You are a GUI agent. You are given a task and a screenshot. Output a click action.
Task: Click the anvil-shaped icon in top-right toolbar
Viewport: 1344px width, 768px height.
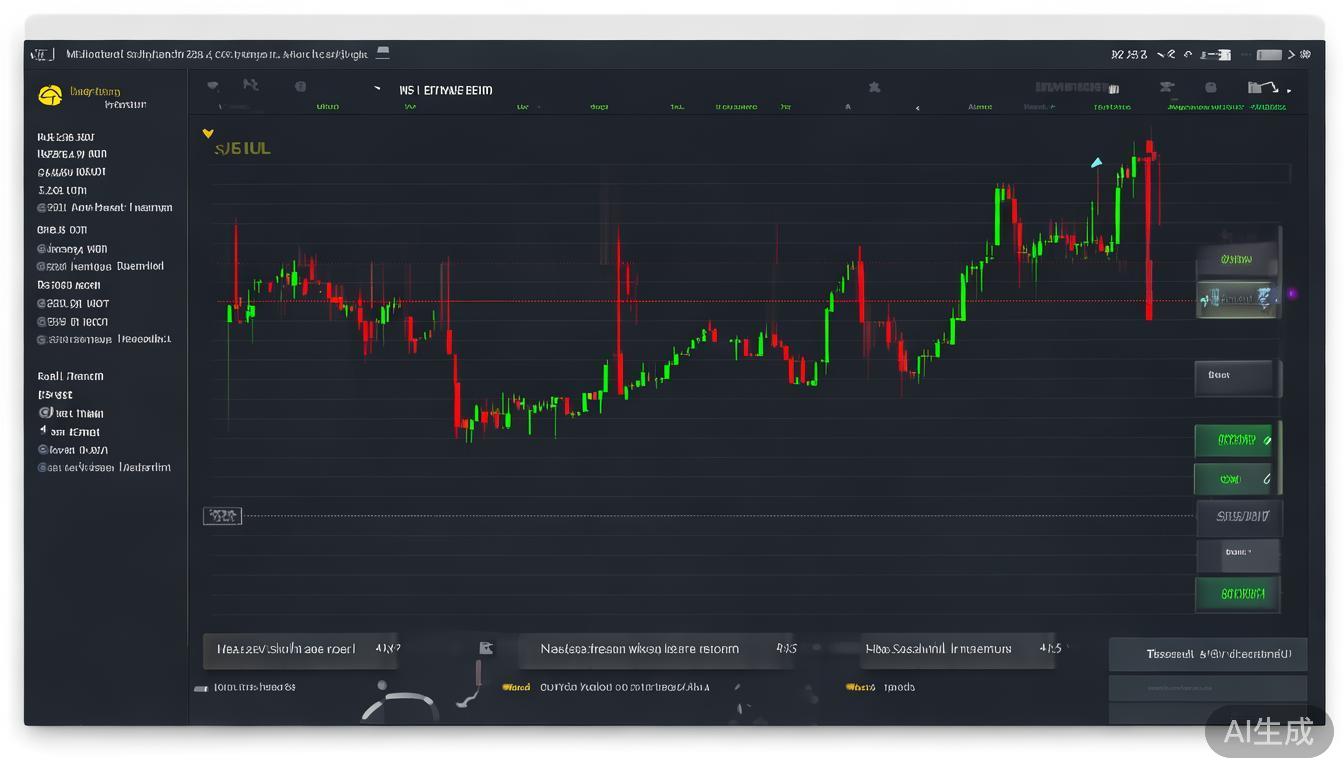pyautogui.click(x=1167, y=87)
